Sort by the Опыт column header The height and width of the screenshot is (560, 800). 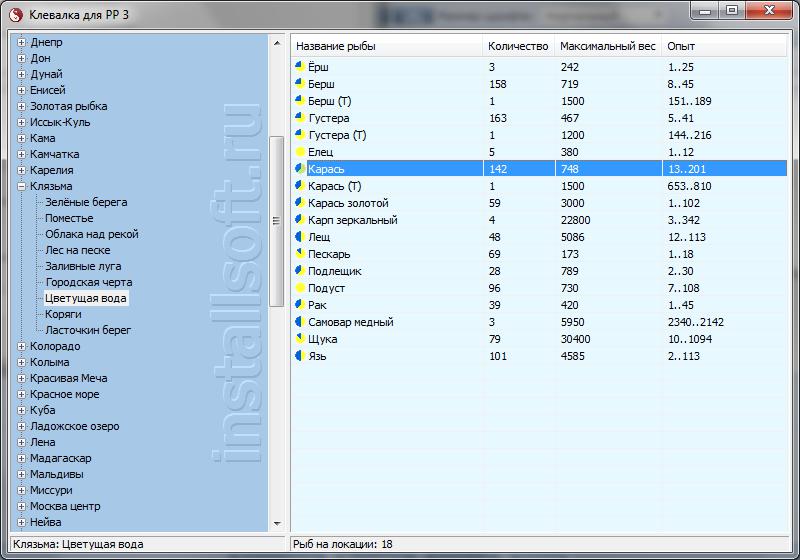[x=724, y=46]
